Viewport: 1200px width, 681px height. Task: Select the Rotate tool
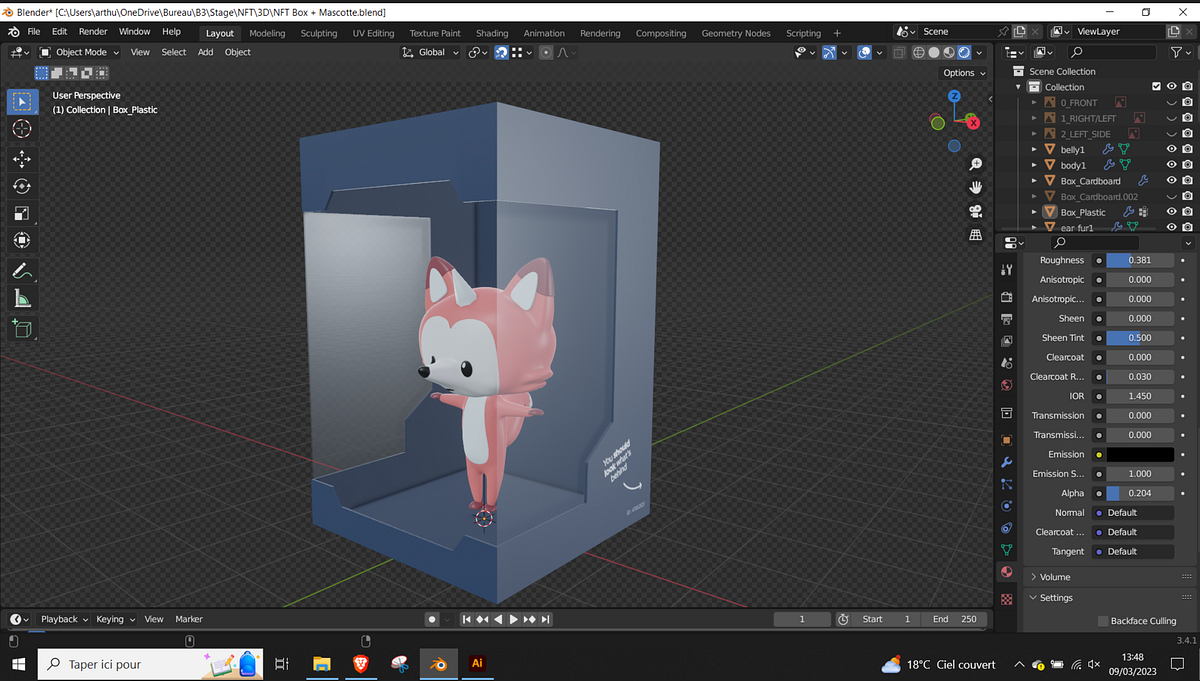22,186
